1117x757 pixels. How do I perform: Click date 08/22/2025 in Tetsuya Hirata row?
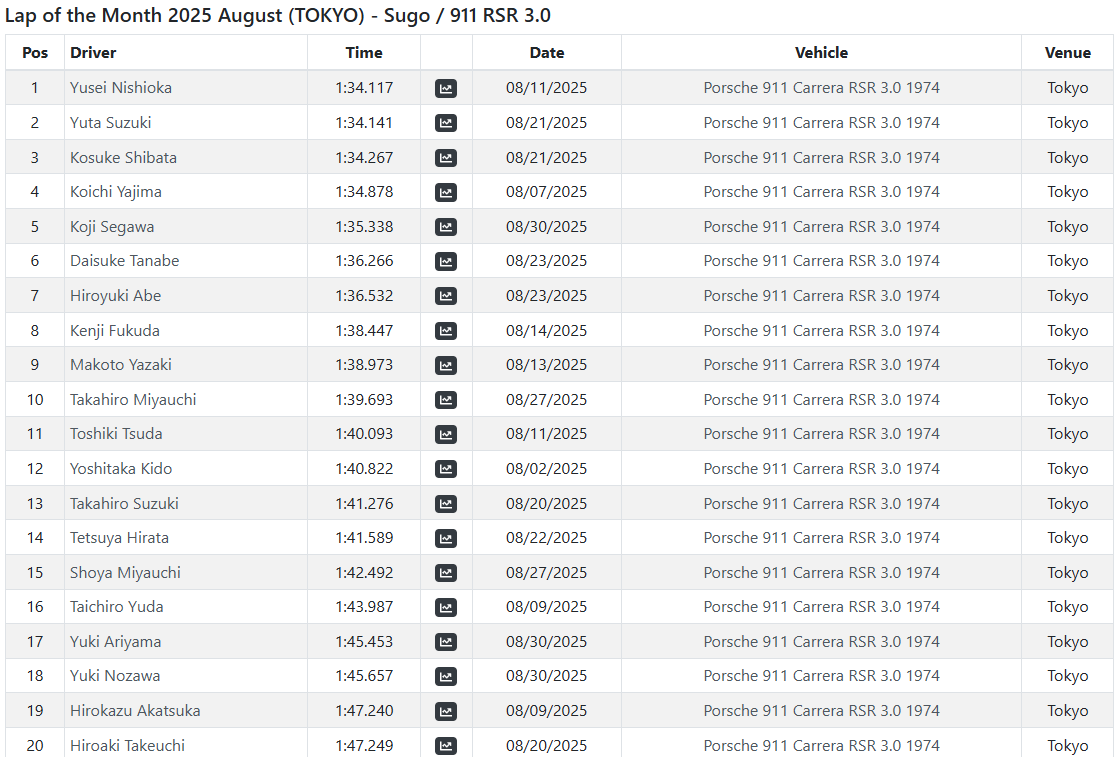tap(546, 538)
